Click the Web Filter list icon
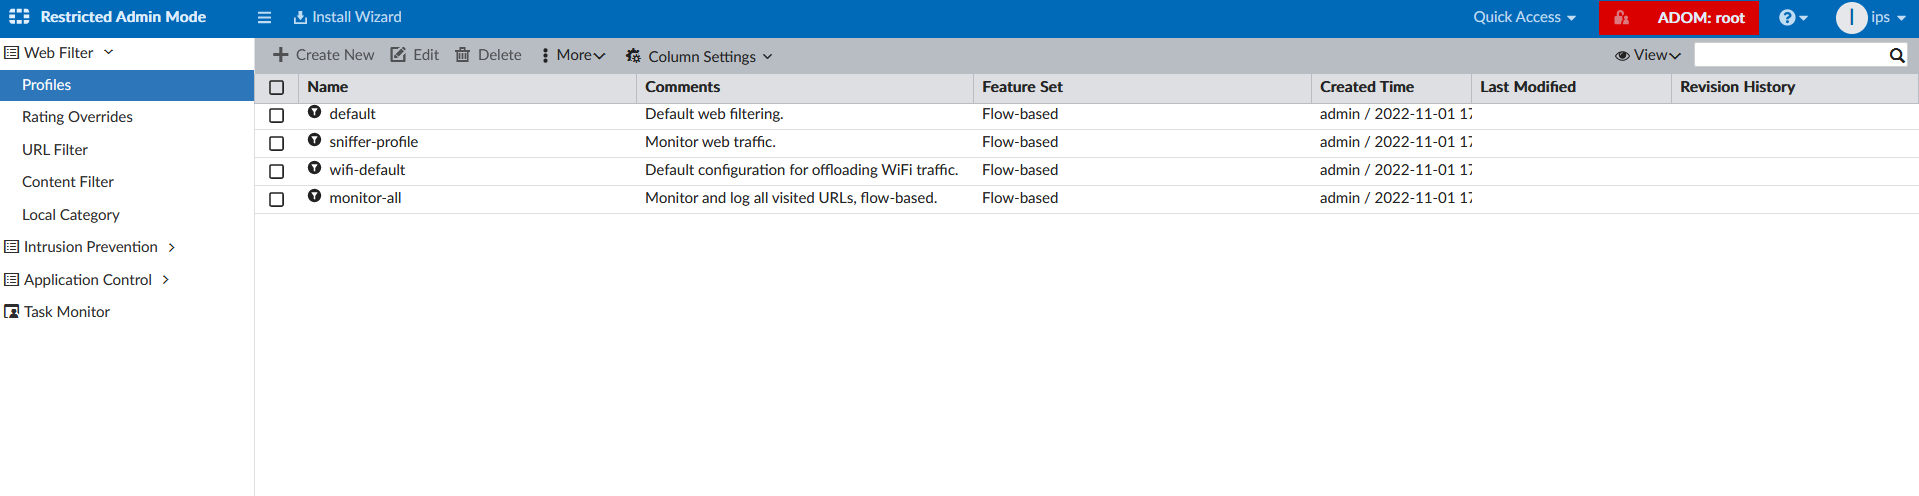This screenshot has height=496, width=1919. click(12, 53)
